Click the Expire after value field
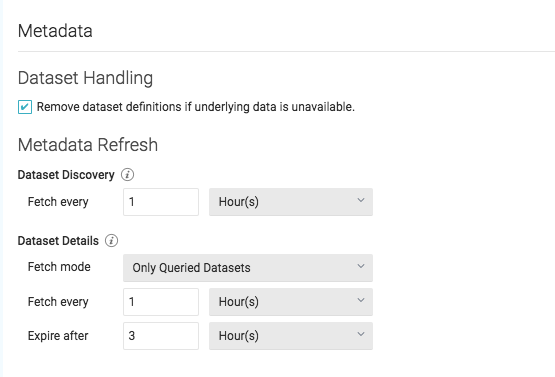This screenshot has height=377, width=555. coord(161,336)
